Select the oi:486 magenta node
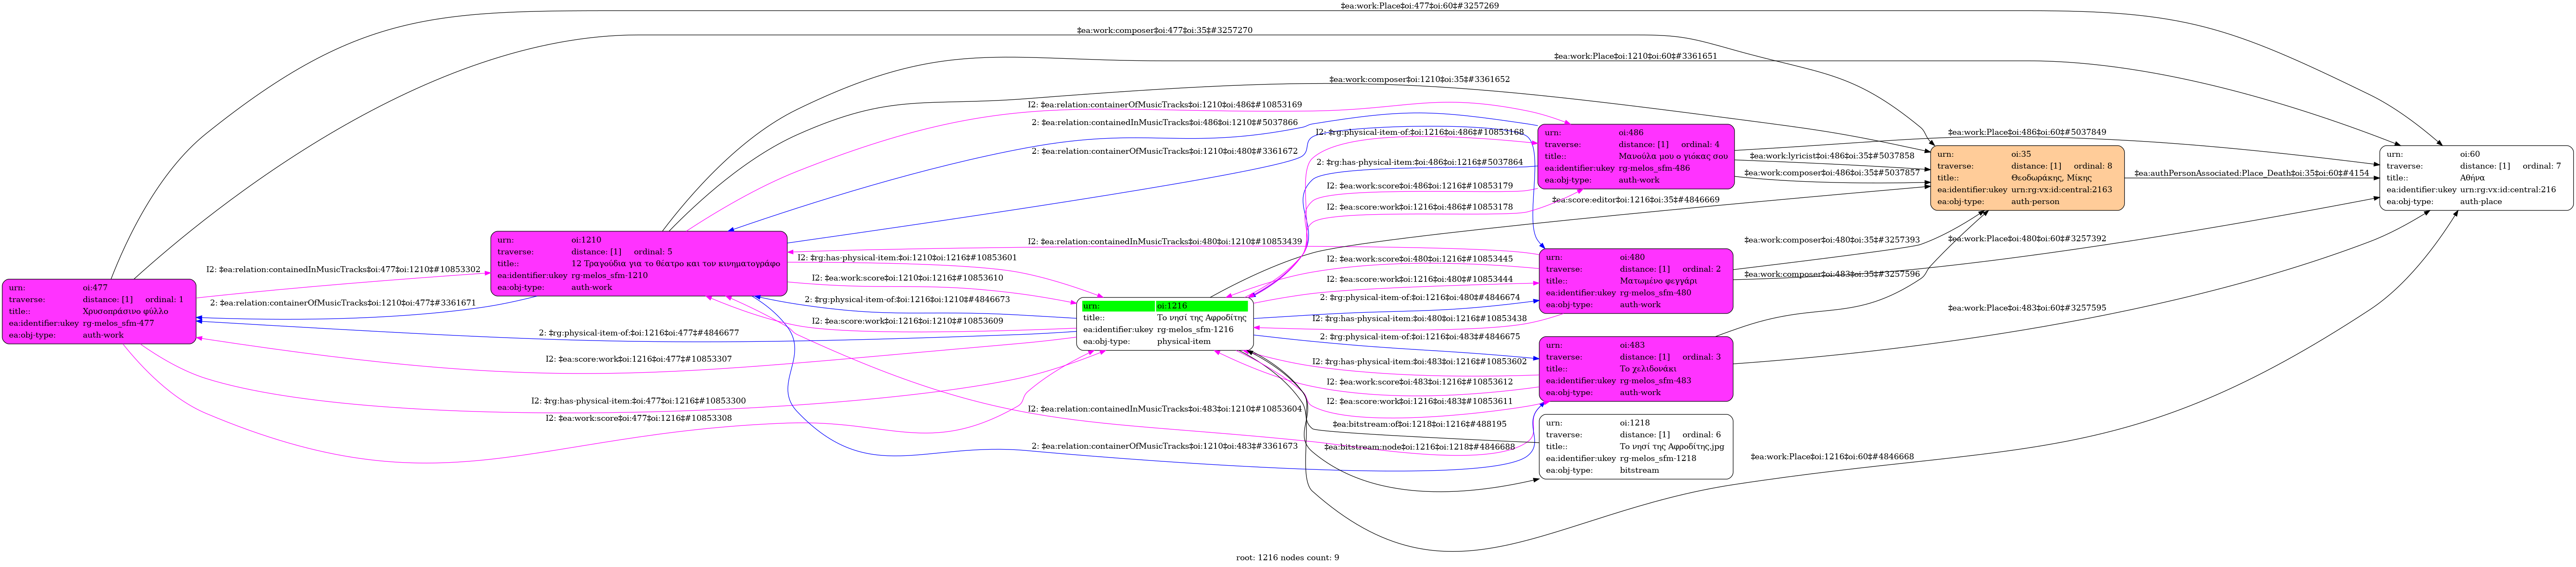Screen dimensions: 2576x567 coord(1636,156)
